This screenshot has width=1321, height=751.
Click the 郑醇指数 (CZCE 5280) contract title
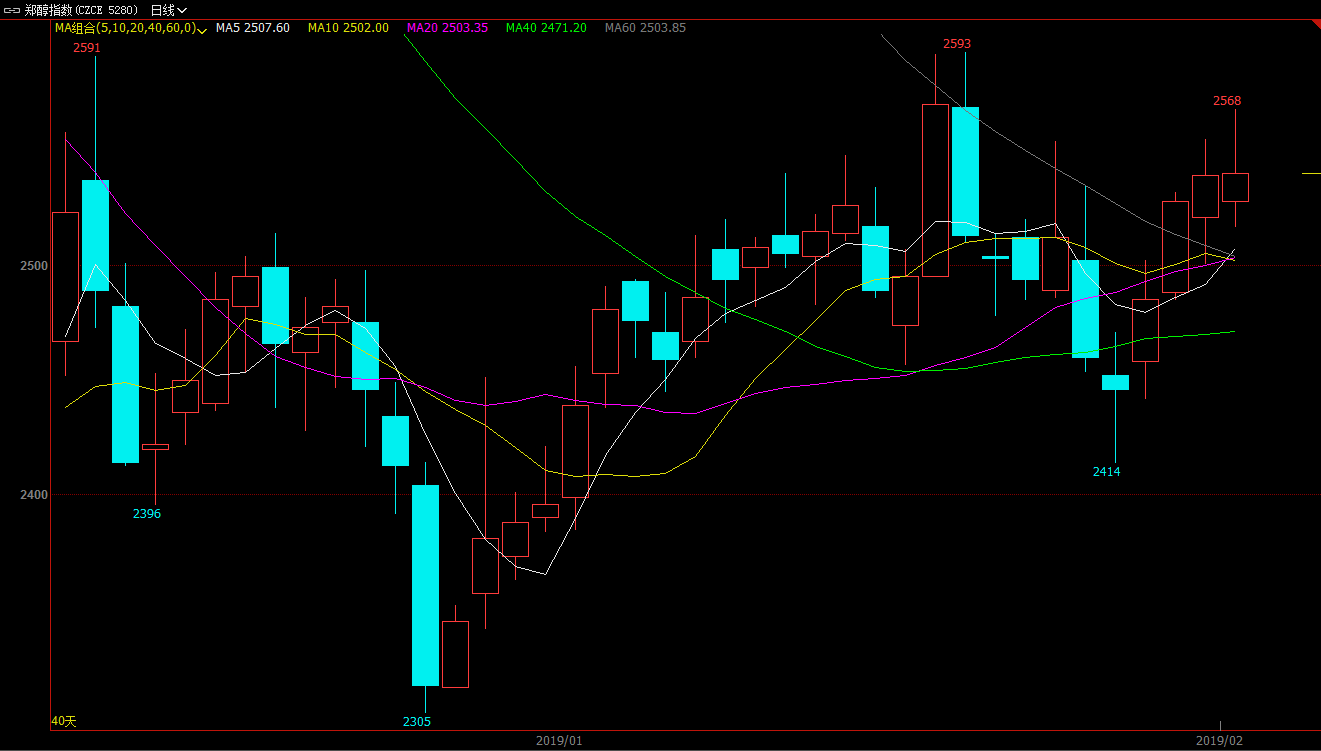(80, 10)
